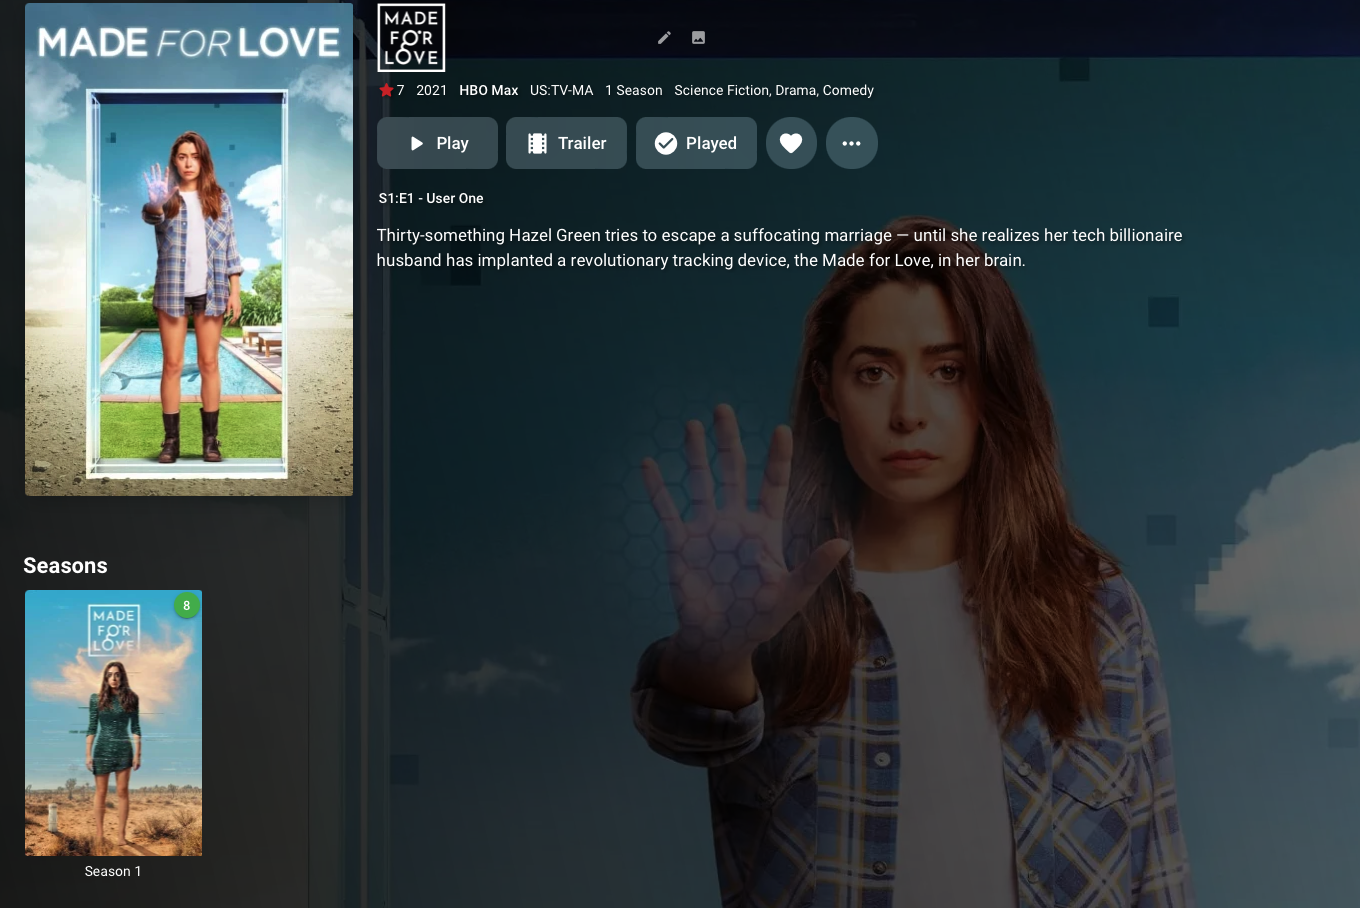Click the 1 Season count text
The width and height of the screenshot is (1360, 908).
[634, 90]
